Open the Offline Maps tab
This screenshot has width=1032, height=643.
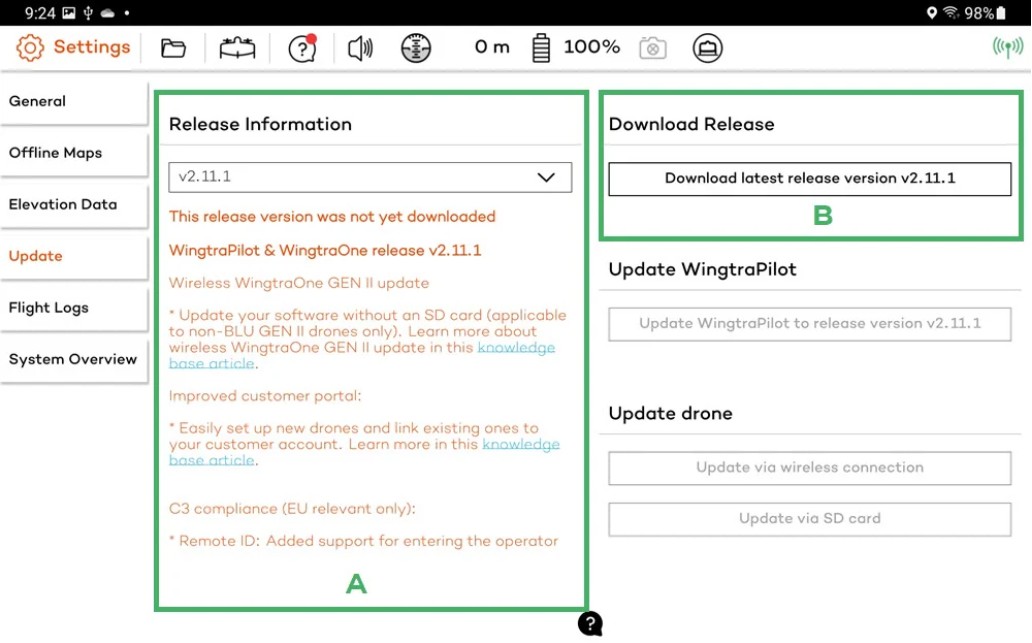pos(74,153)
